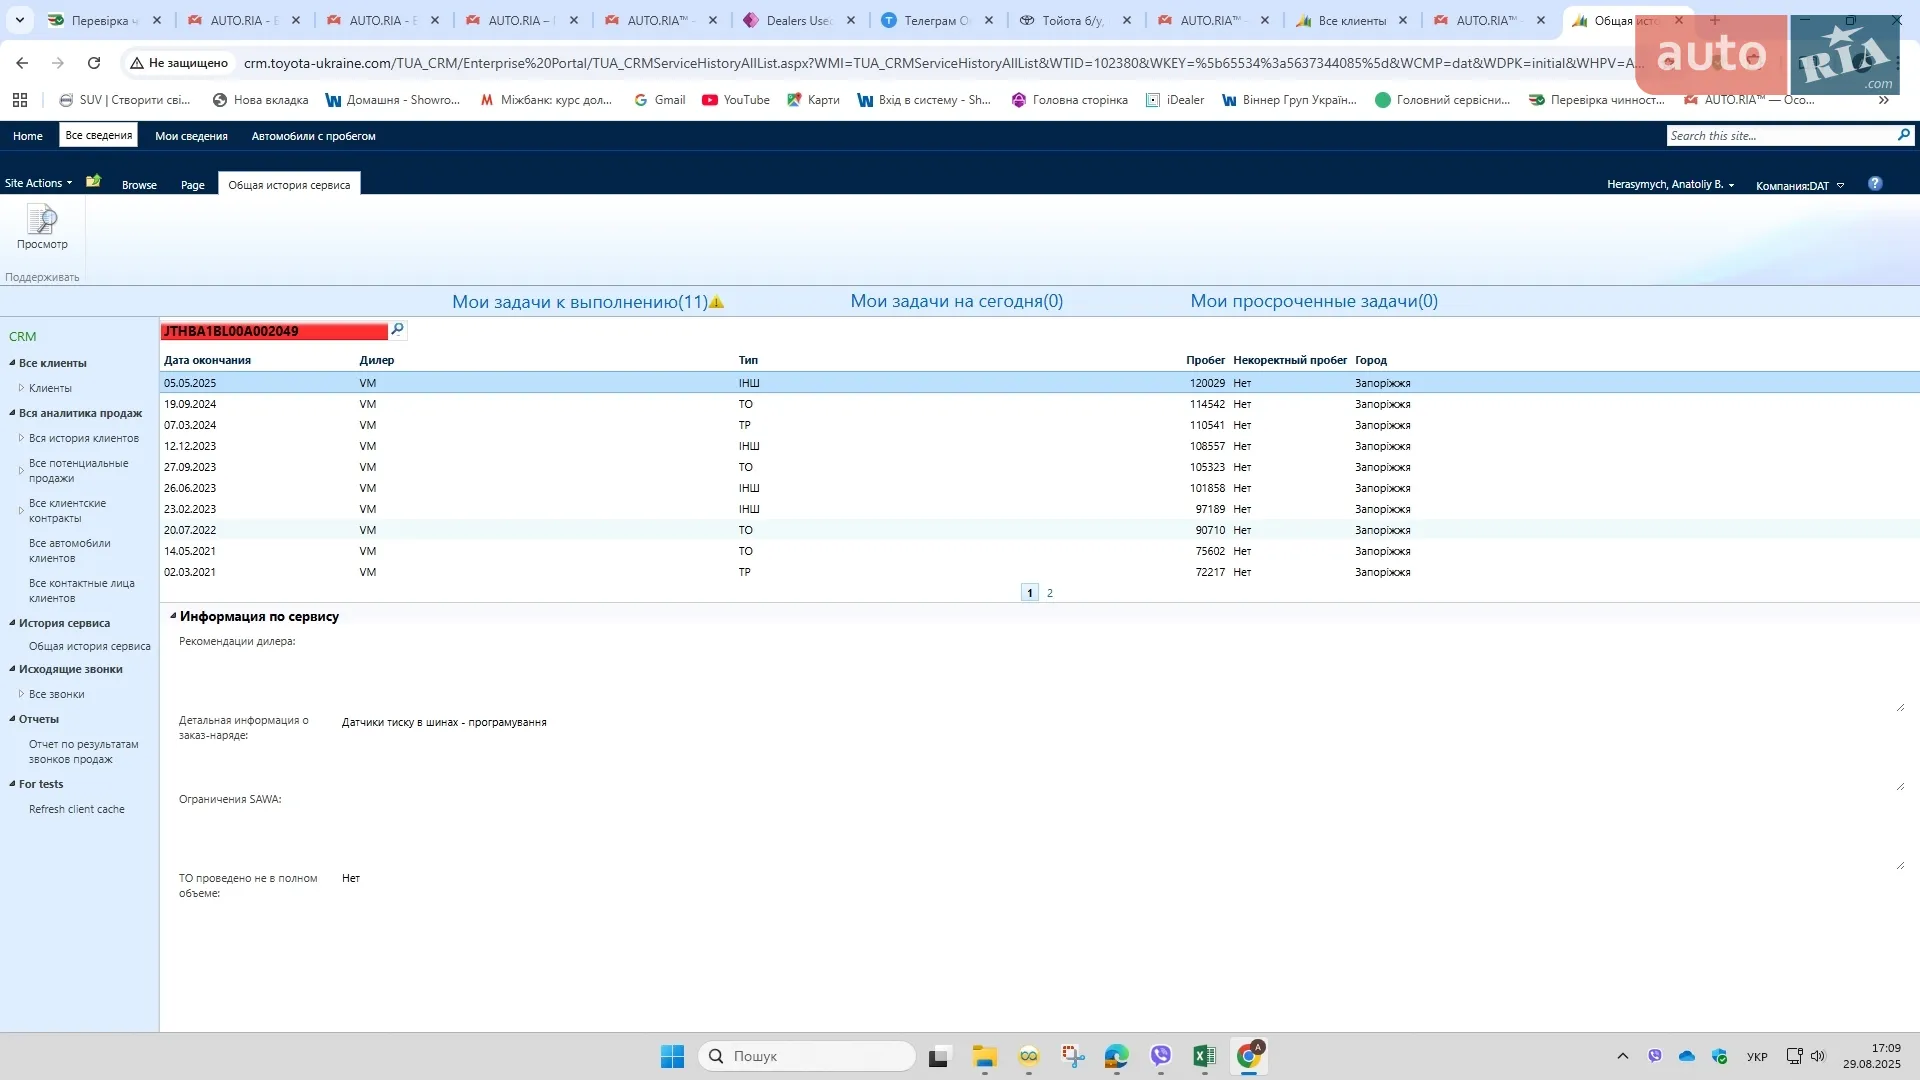Reload the page with the browser refresh icon
Screen dimensions: 1920x1080
click(94, 63)
